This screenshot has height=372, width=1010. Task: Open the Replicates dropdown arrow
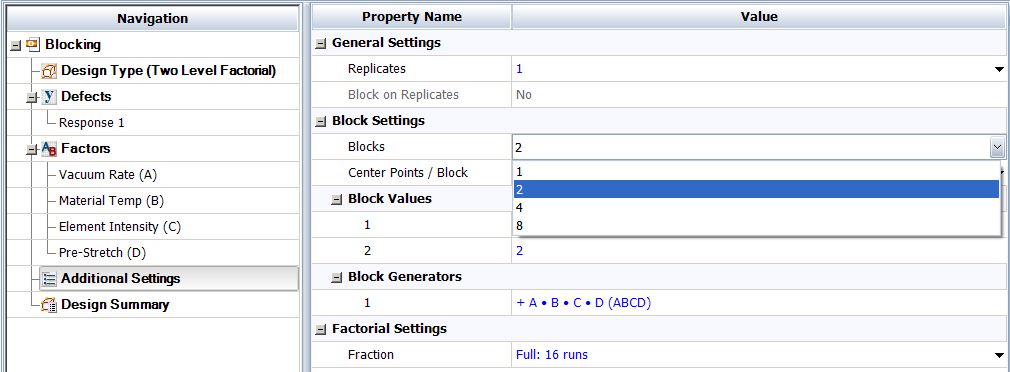[x=999, y=69]
